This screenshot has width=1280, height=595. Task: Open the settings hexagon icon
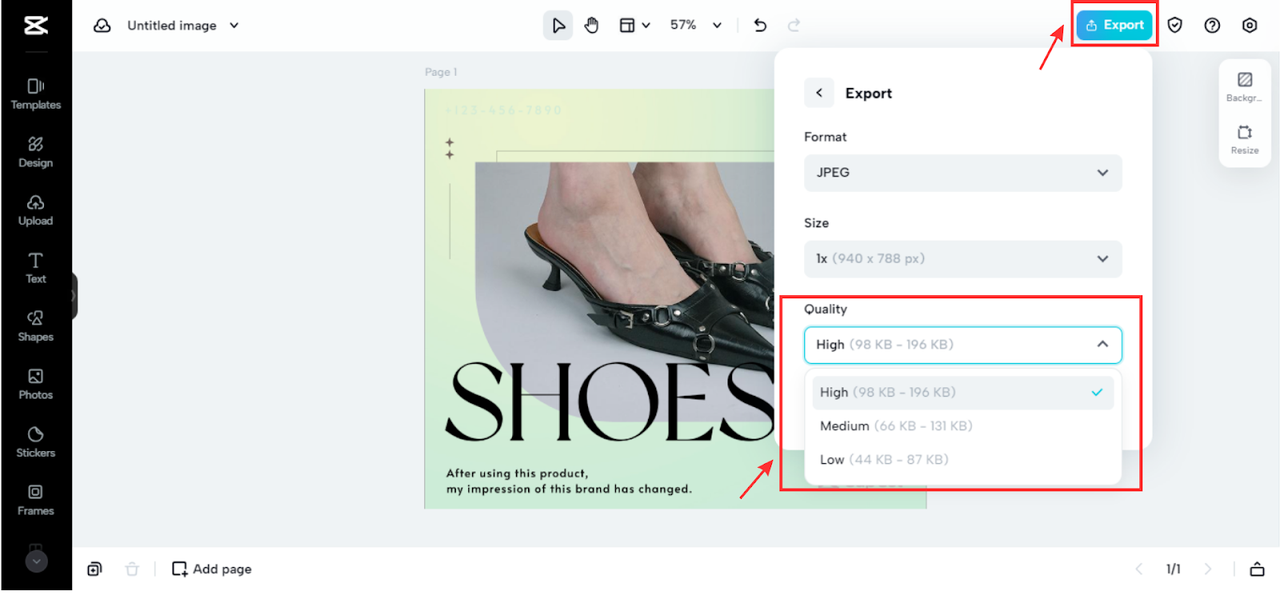1249,26
